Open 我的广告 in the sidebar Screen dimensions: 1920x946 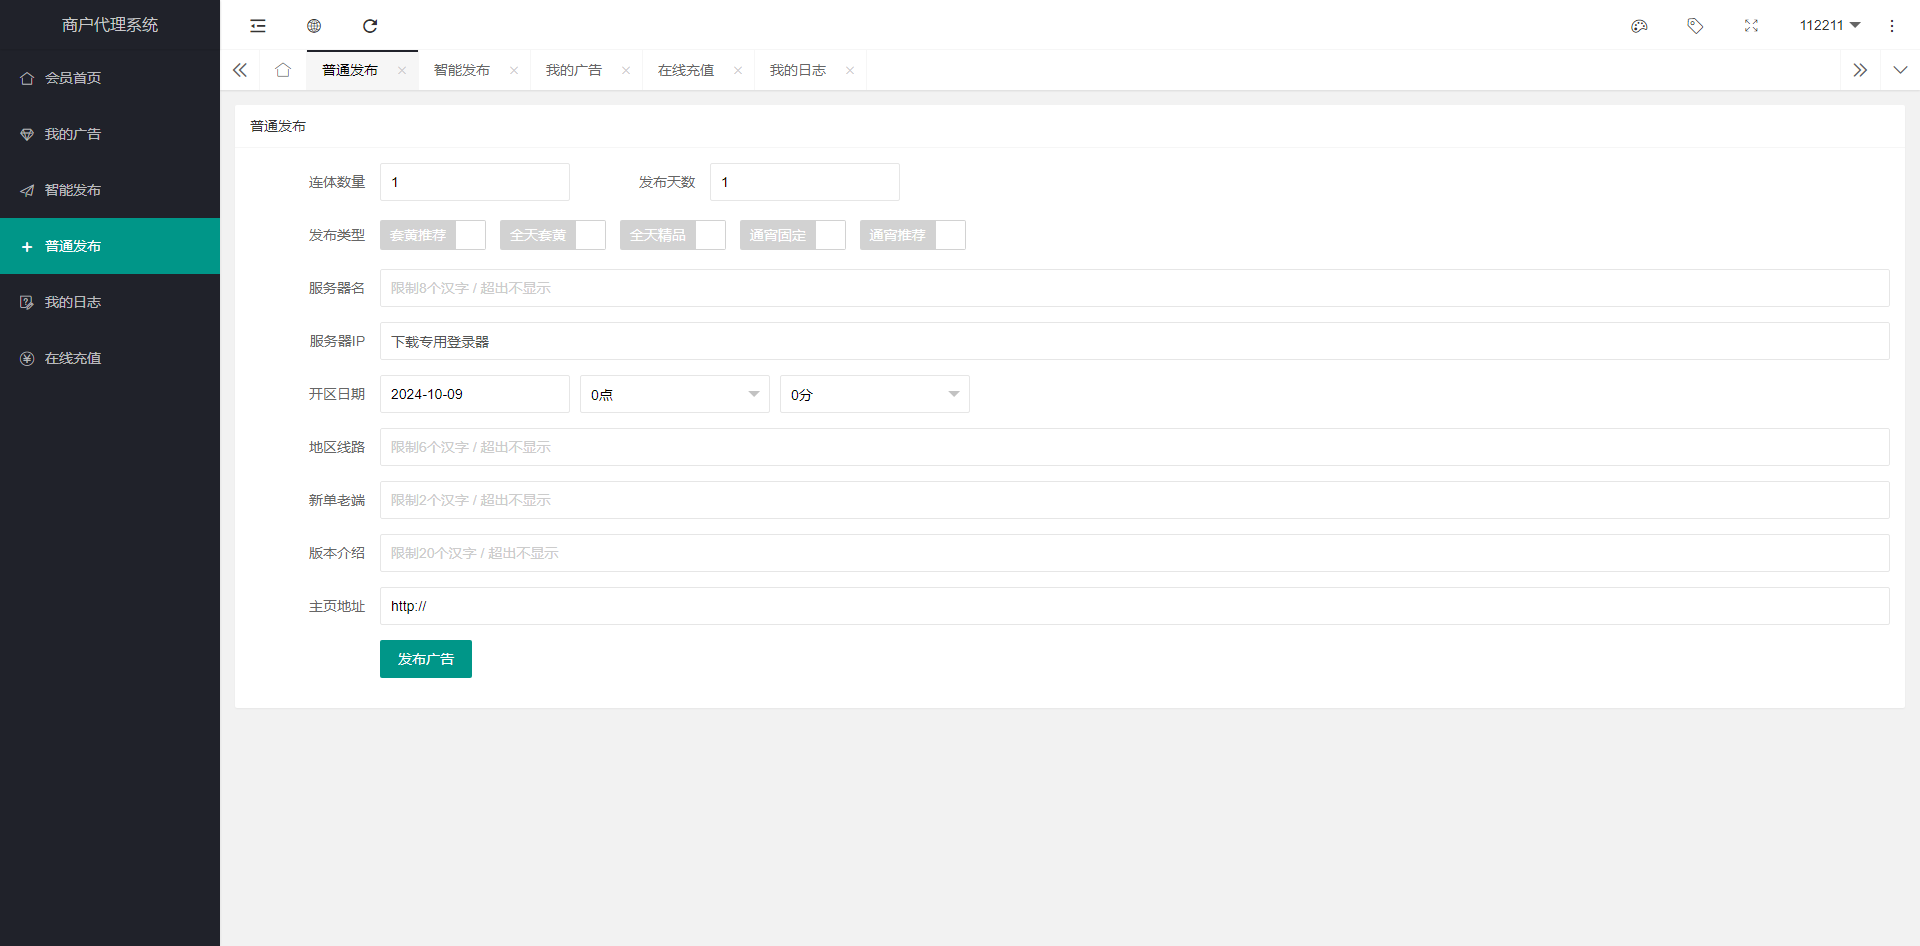[x=110, y=134]
